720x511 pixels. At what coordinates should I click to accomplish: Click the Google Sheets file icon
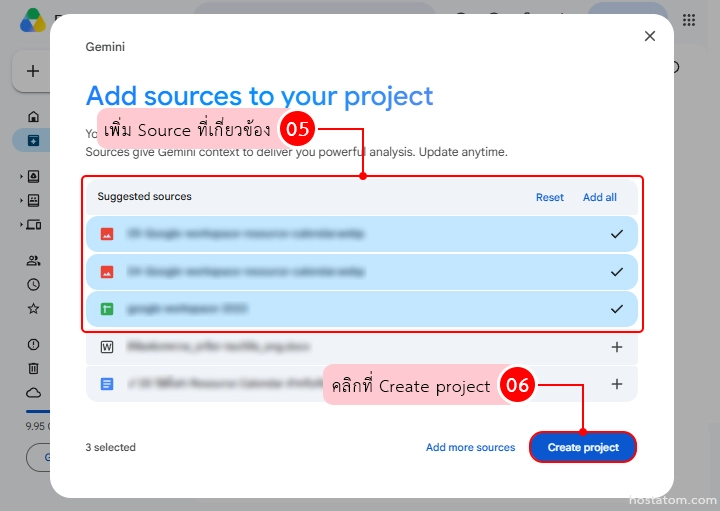(107, 309)
